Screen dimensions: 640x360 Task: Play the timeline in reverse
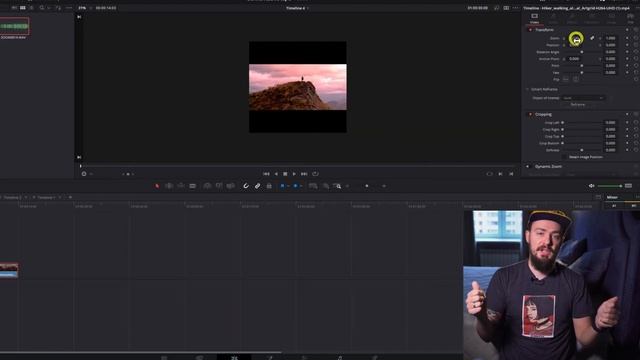[276, 174]
